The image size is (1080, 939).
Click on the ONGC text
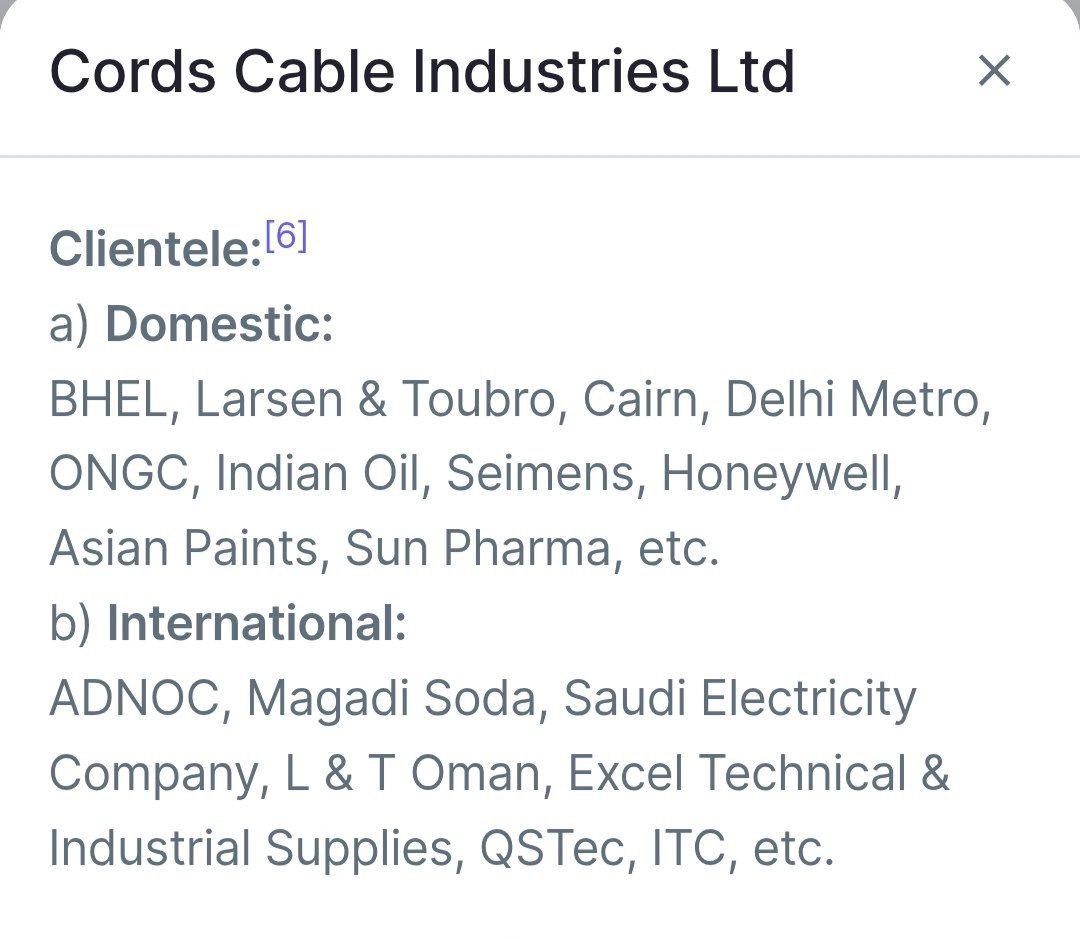[x=119, y=474]
